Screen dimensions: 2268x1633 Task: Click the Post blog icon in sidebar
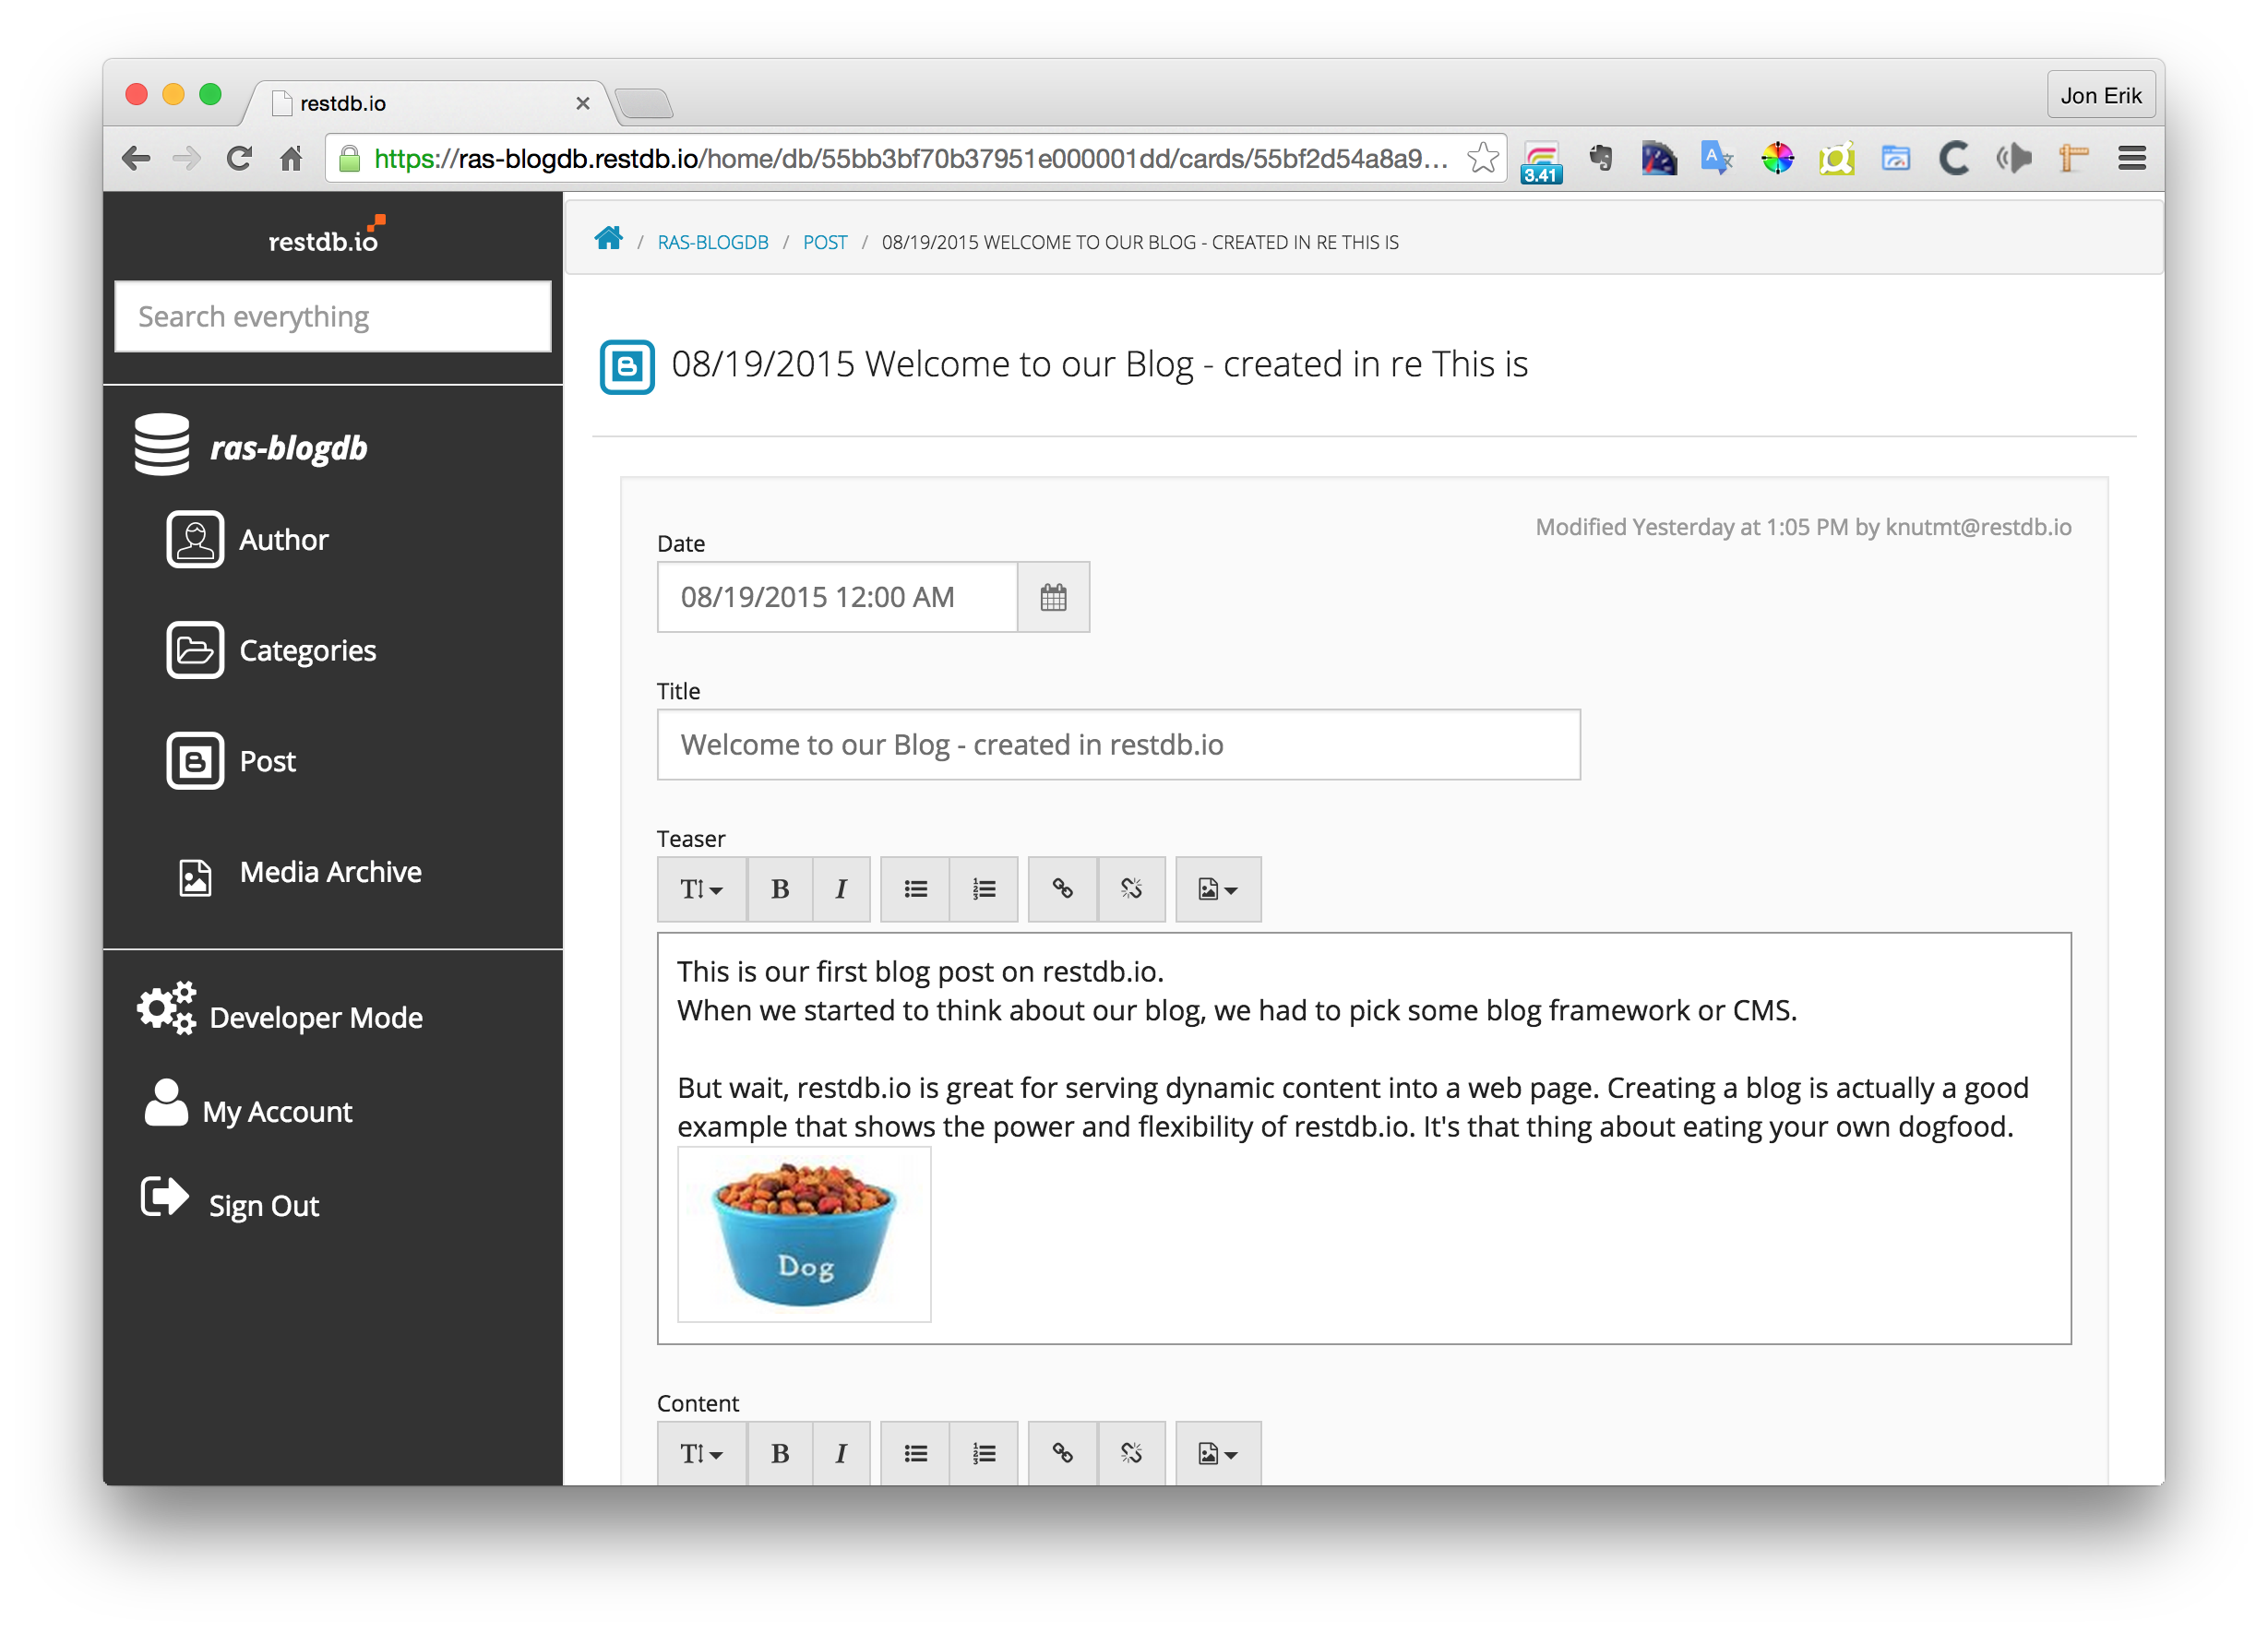pos(195,761)
